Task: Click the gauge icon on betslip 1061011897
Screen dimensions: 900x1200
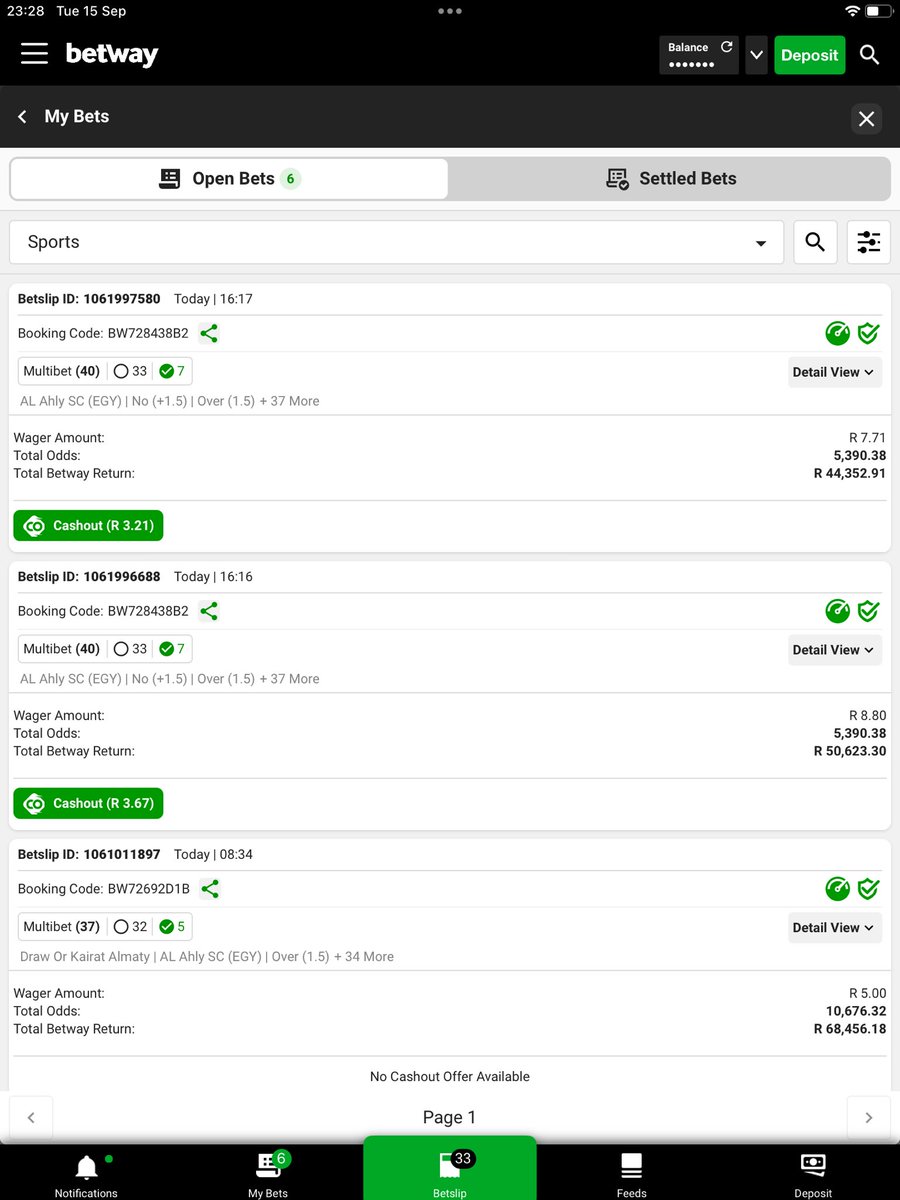Action: 838,889
